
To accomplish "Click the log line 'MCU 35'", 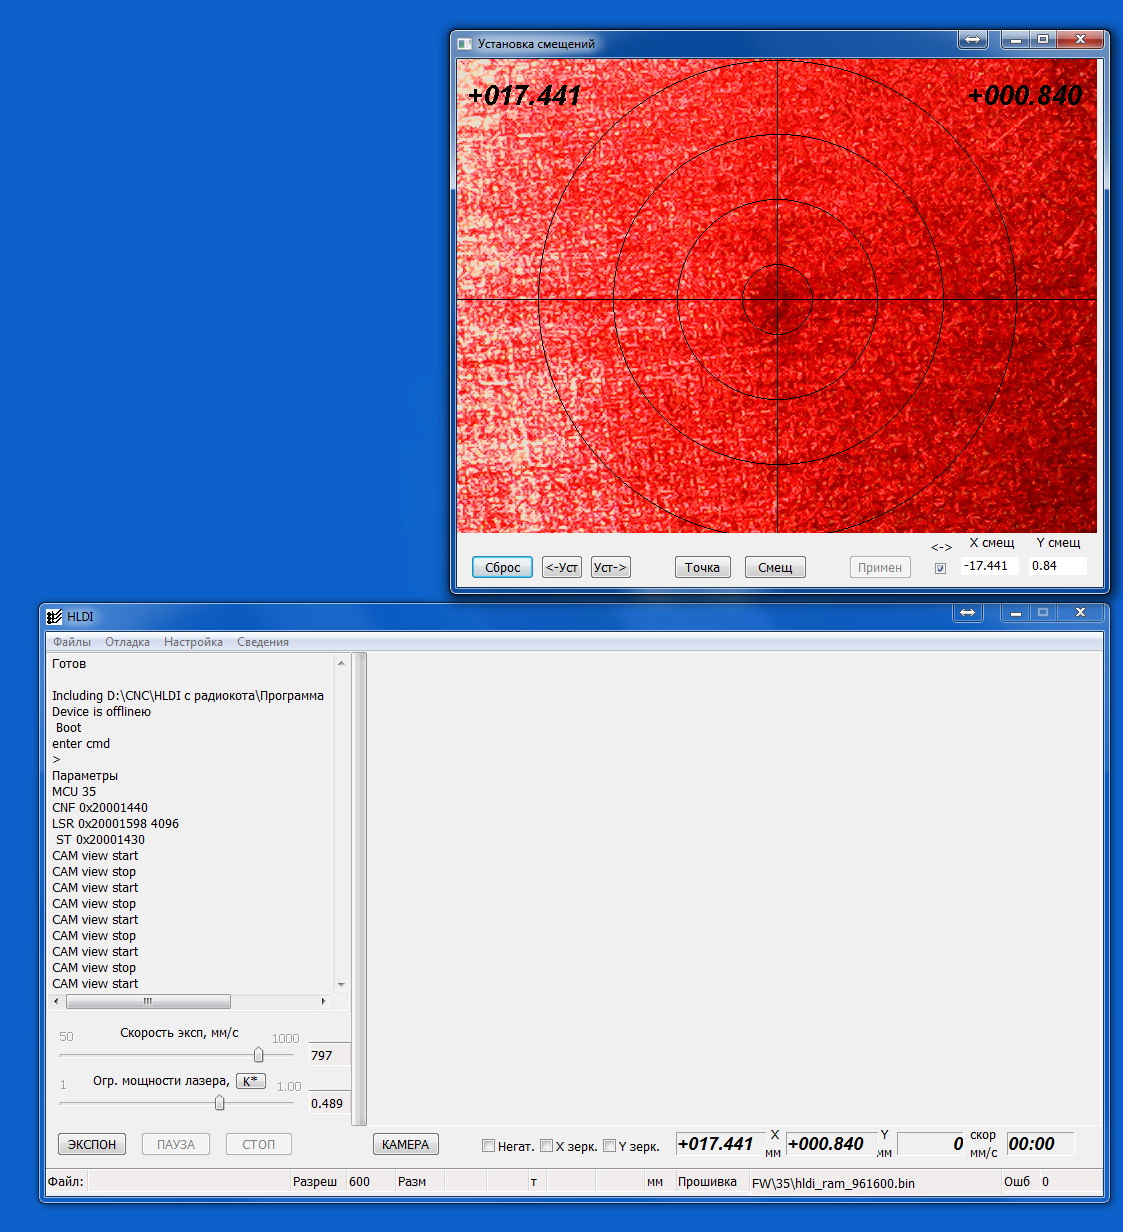I will (x=74, y=792).
